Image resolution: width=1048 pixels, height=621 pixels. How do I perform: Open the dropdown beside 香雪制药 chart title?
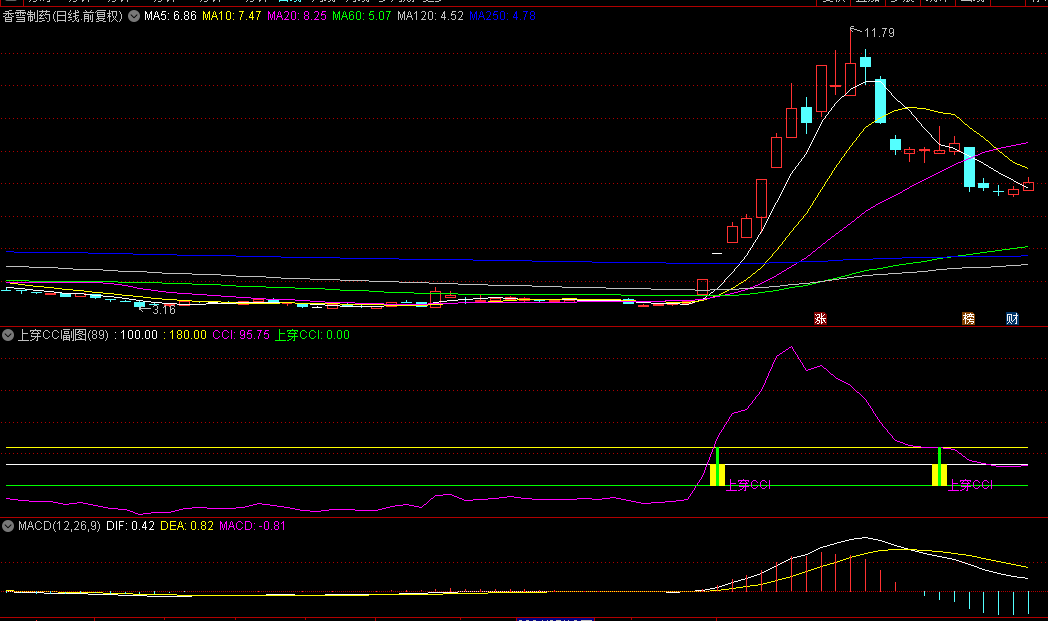click(x=134, y=17)
